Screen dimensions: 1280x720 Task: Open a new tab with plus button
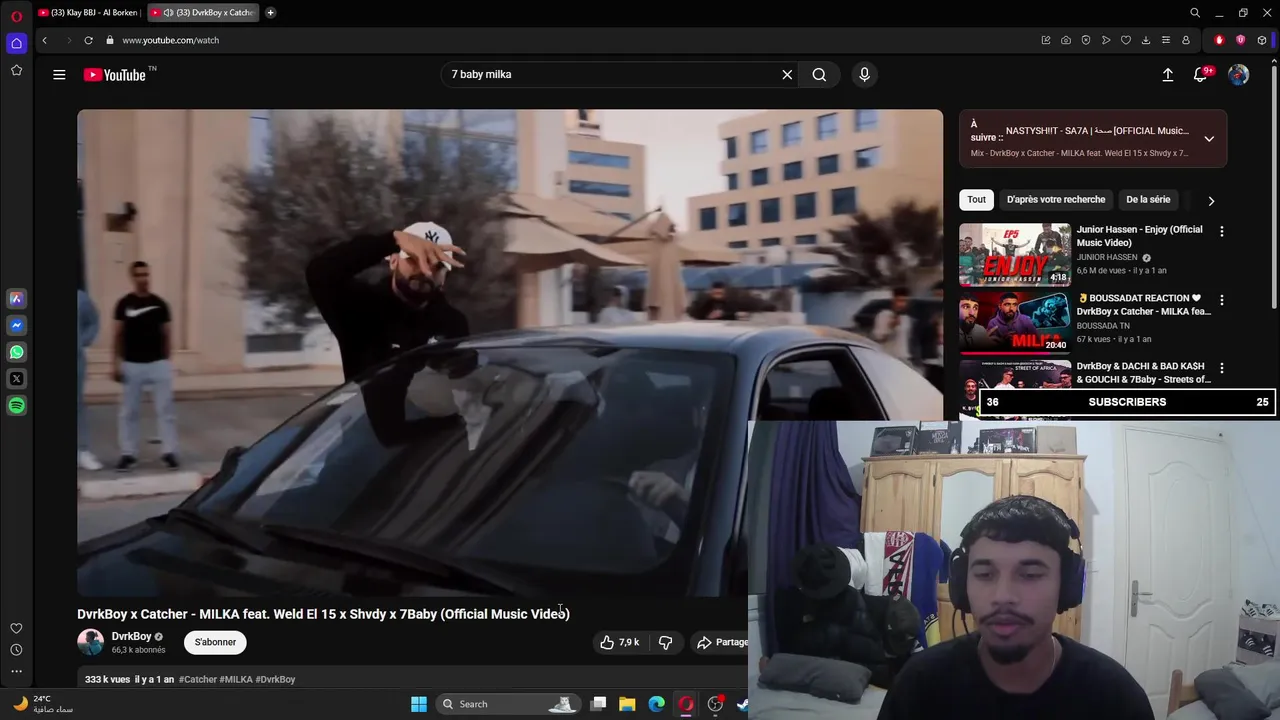(270, 13)
